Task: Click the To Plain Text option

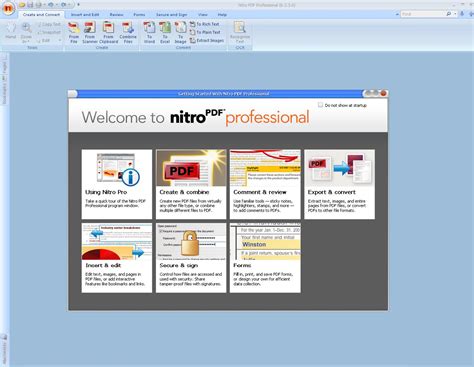Action: [x=205, y=32]
